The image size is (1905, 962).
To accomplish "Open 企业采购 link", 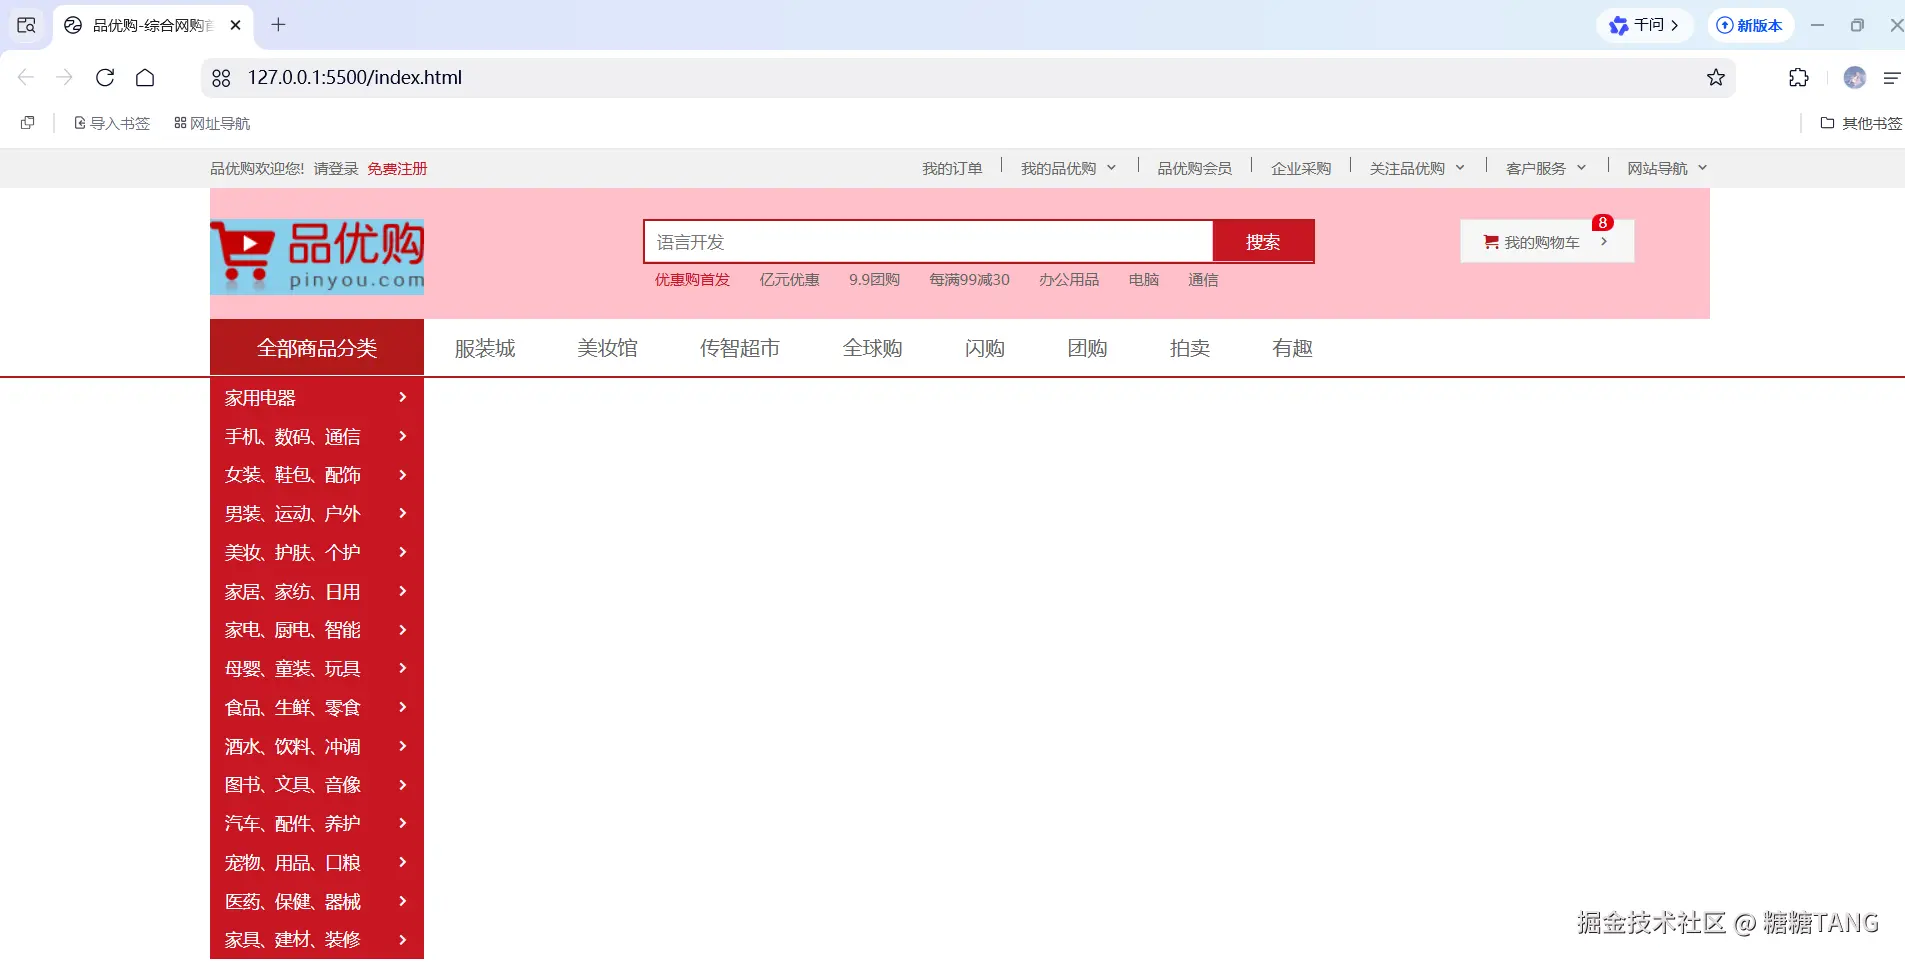I will tap(1301, 169).
